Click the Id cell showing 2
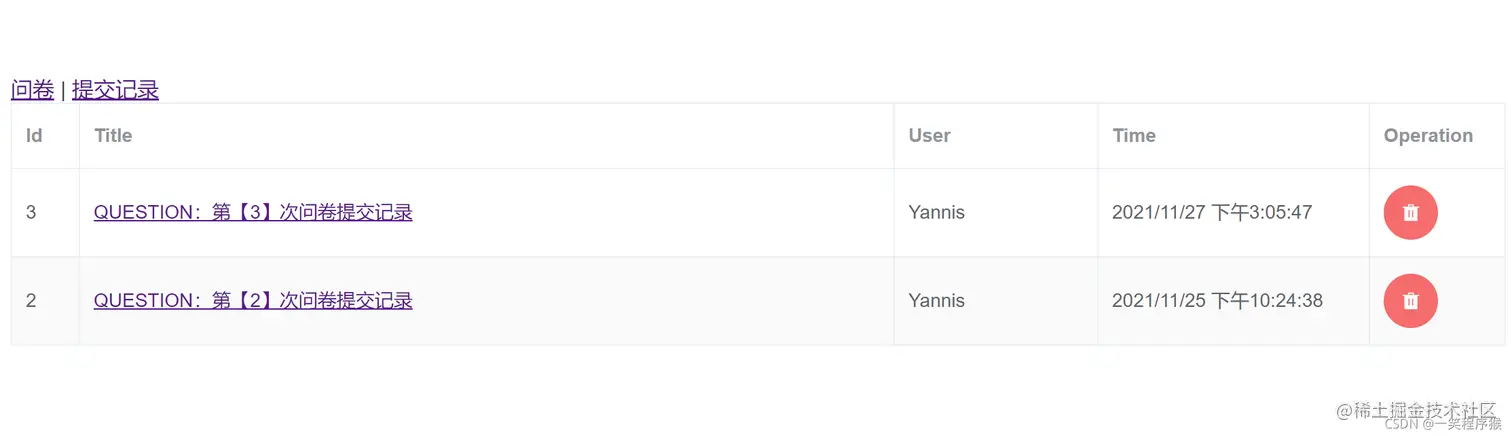The height and width of the screenshot is (436, 1512). tap(45, 301)
